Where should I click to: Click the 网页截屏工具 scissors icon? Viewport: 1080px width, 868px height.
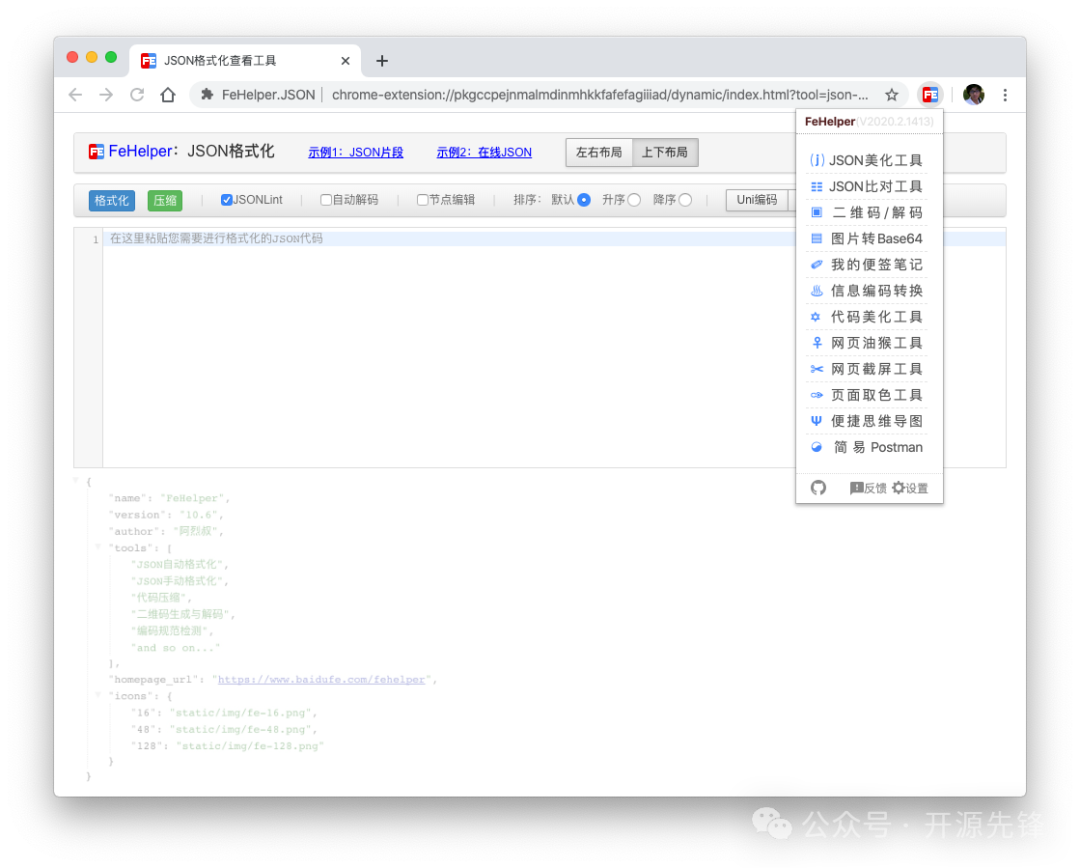(816, 369)
